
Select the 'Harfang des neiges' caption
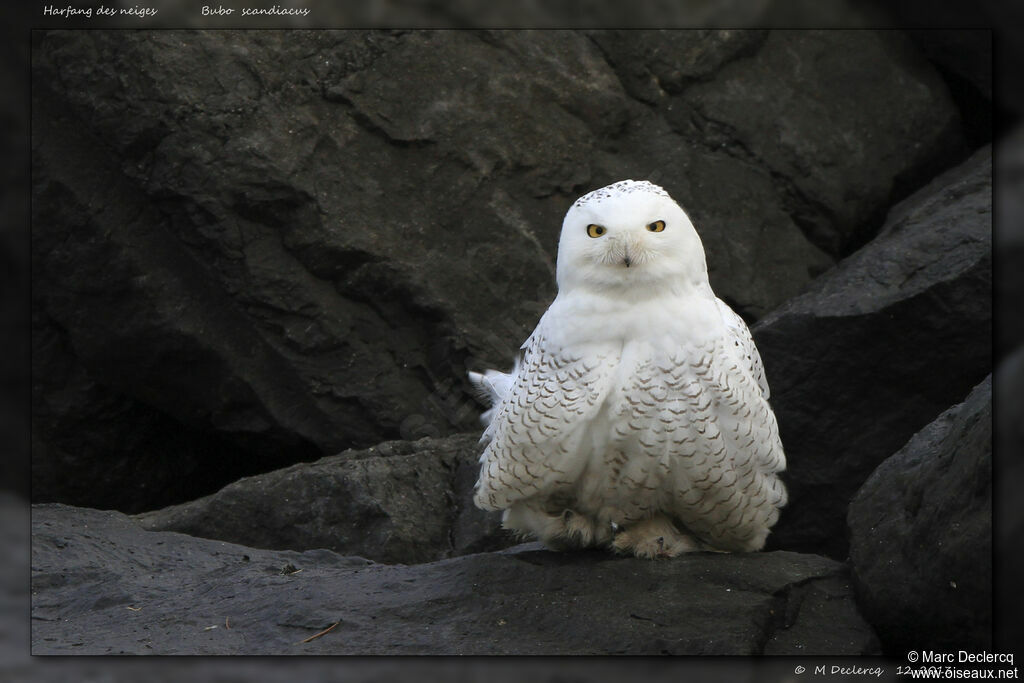[x=100, y=10]
